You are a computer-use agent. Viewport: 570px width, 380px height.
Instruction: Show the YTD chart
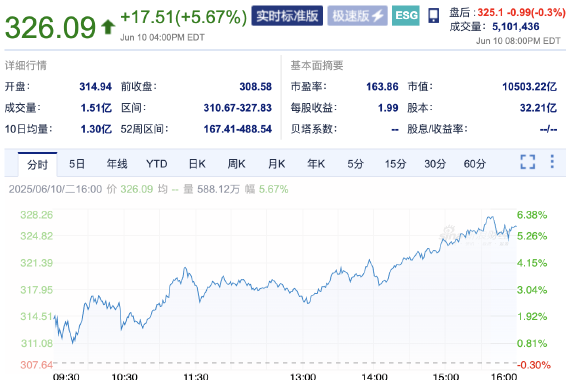tap(157, 164)
